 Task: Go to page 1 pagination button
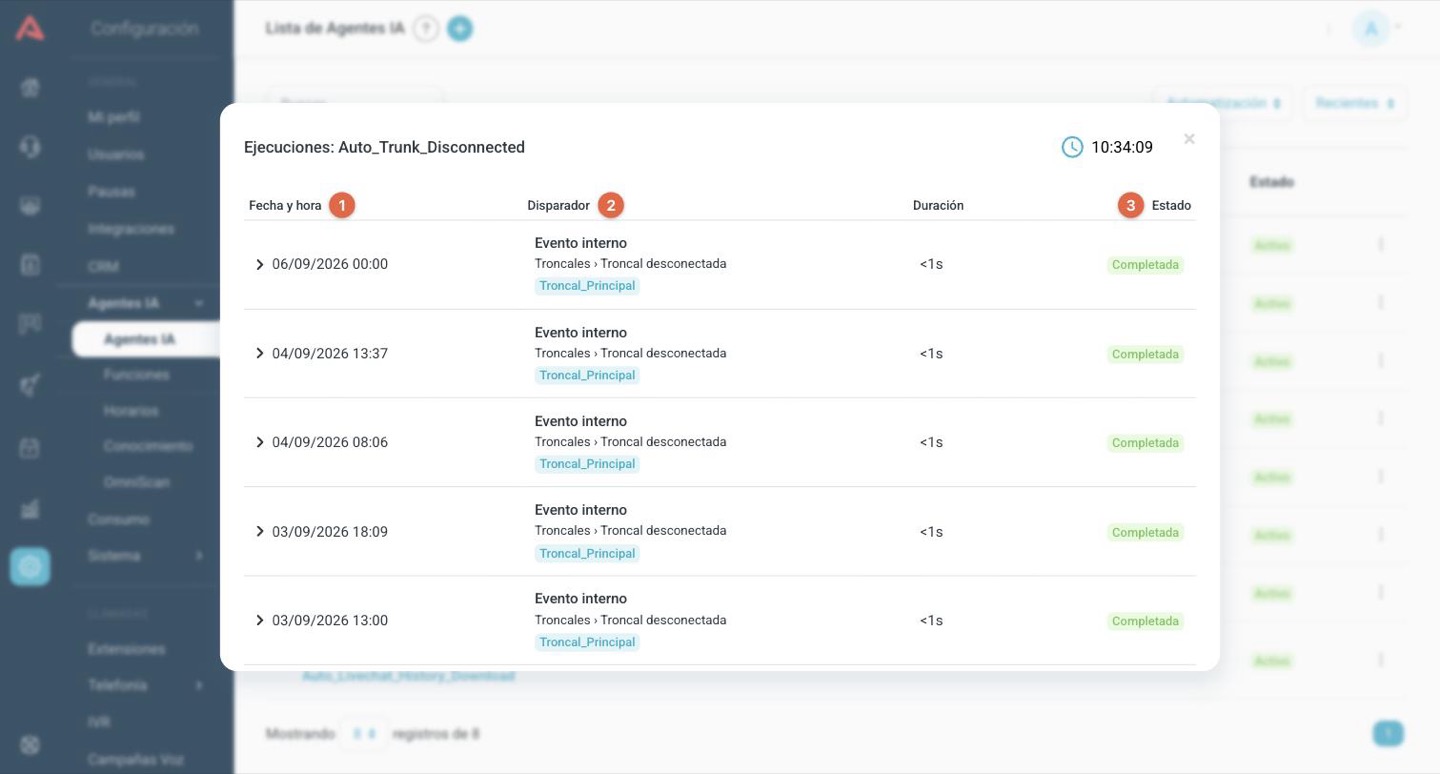1388,734
